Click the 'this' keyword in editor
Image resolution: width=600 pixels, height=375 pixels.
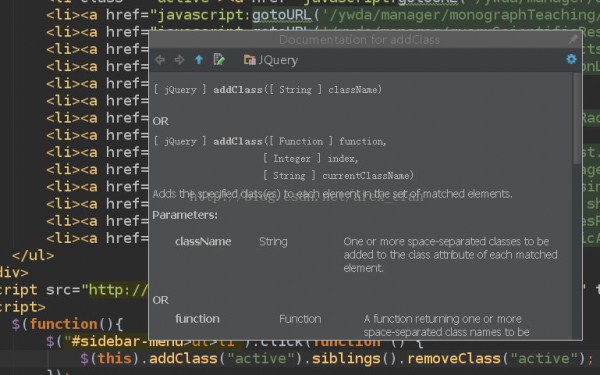114,359
